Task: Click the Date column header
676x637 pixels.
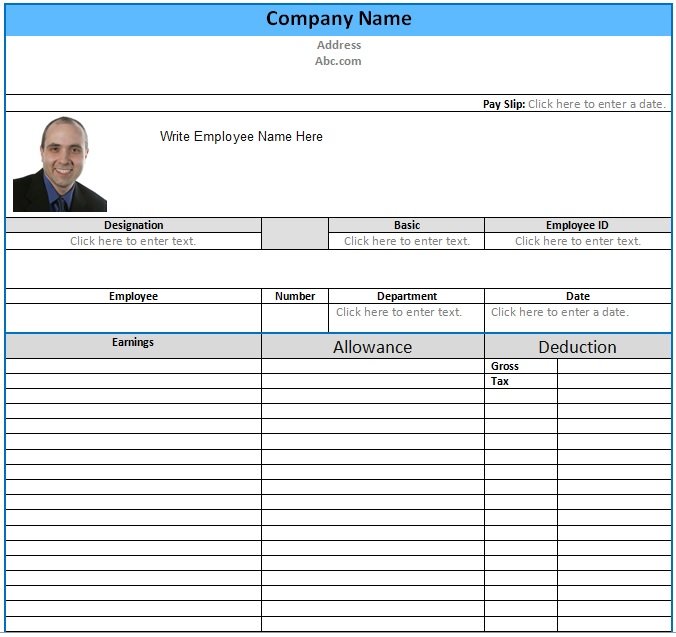Action: 577,296
